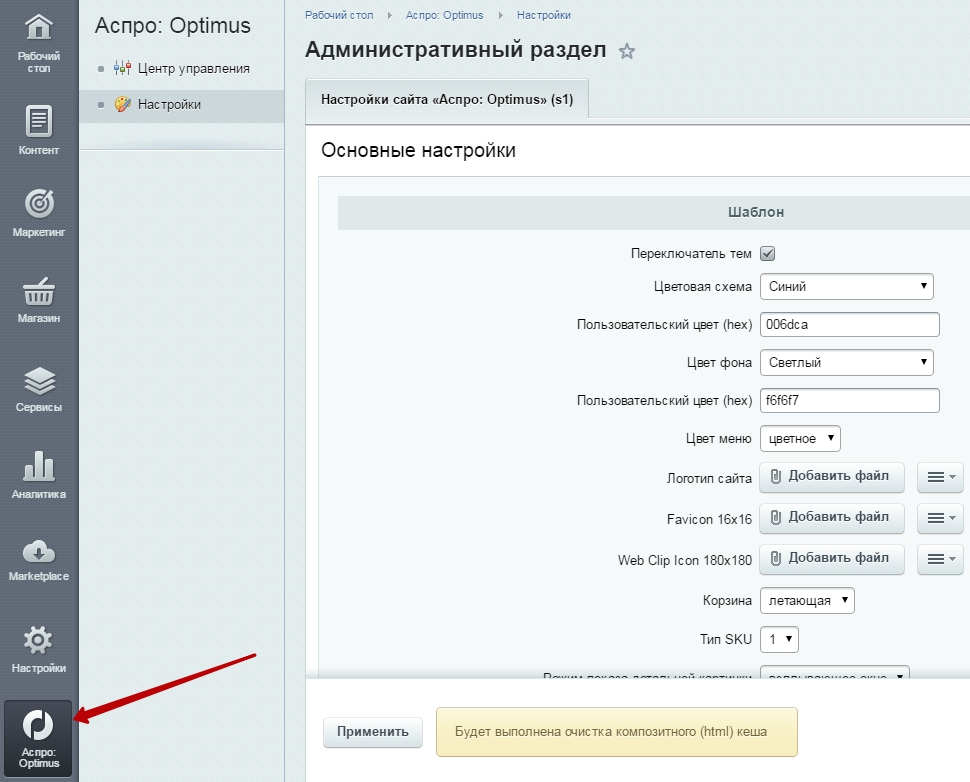Open the Корзина dropdown
Image resolution: width=970 pixels, height=782 pixels.
tap(807, 600)
